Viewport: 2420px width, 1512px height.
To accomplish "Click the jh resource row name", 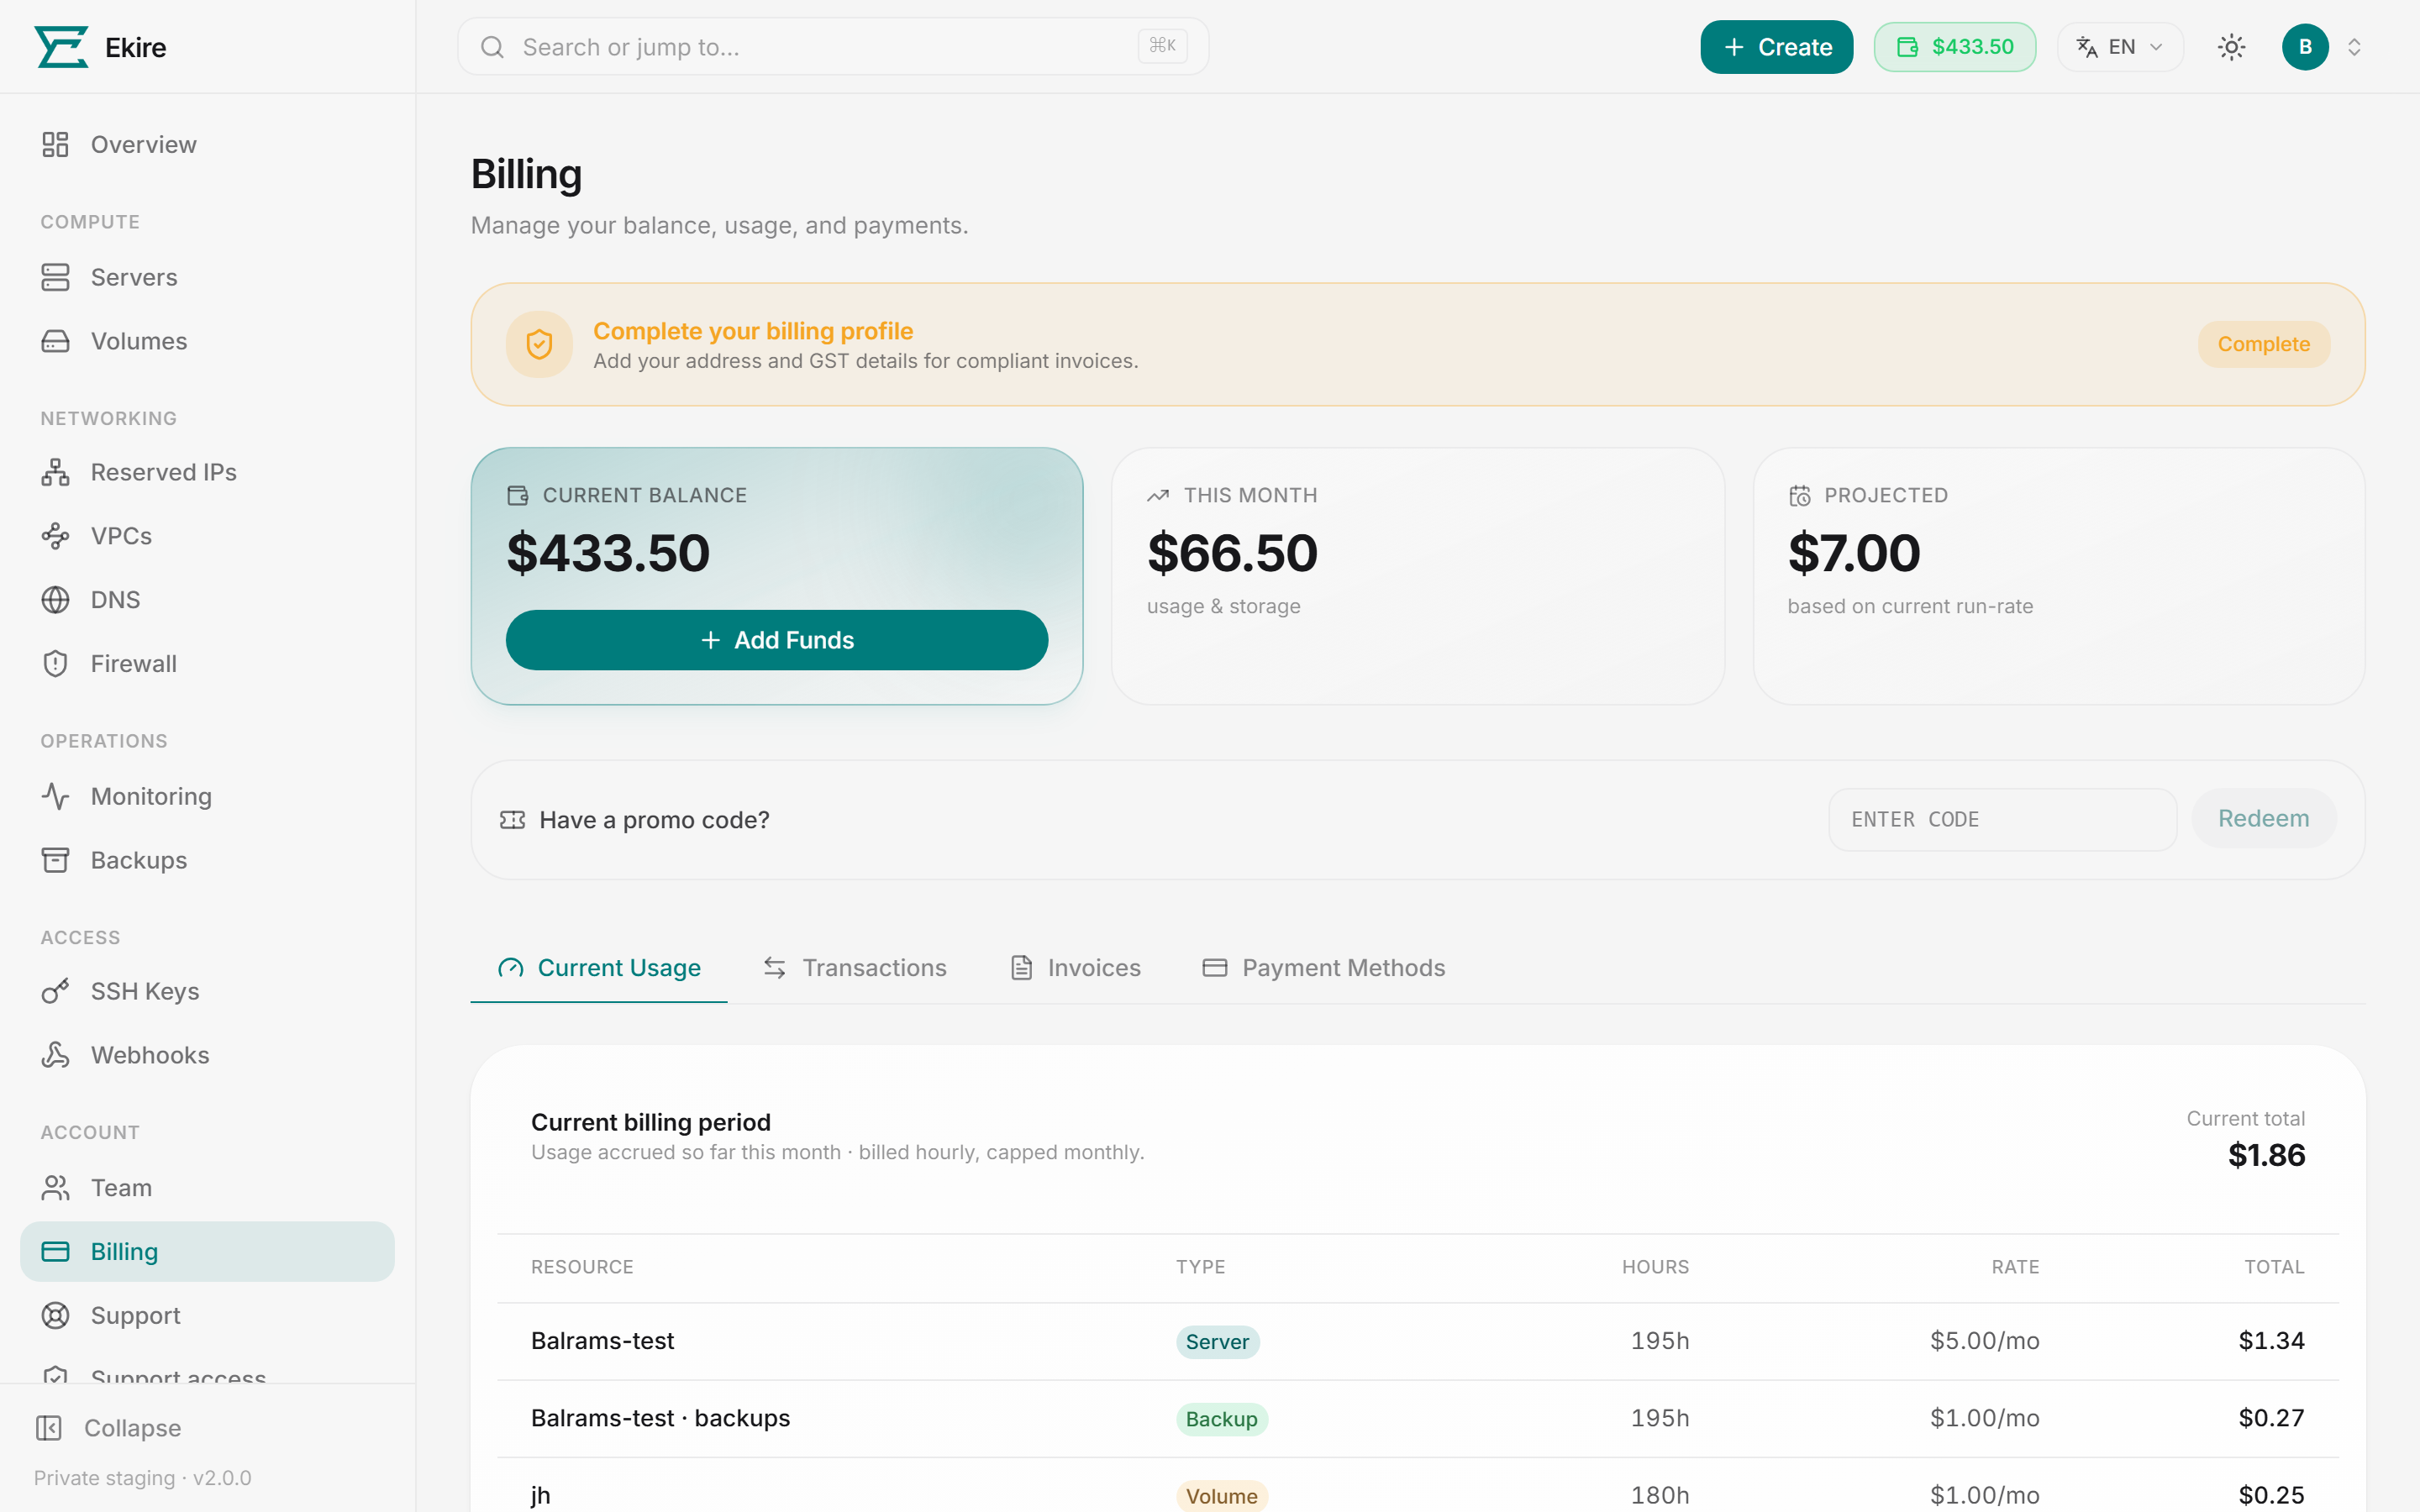I will (x=541, y=1495).
